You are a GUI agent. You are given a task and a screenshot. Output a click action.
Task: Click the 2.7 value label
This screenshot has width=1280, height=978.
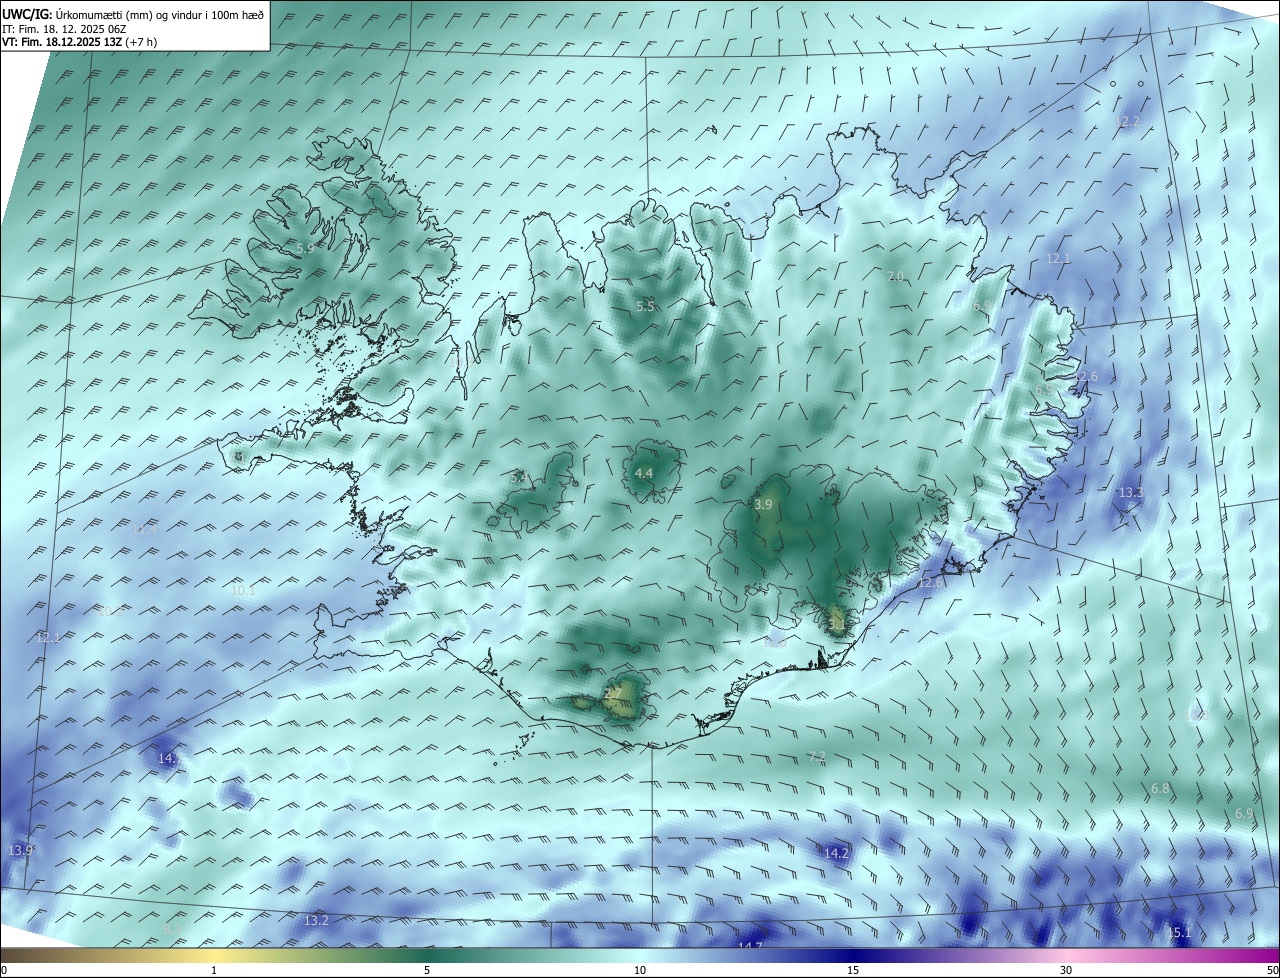click(613, 693)
